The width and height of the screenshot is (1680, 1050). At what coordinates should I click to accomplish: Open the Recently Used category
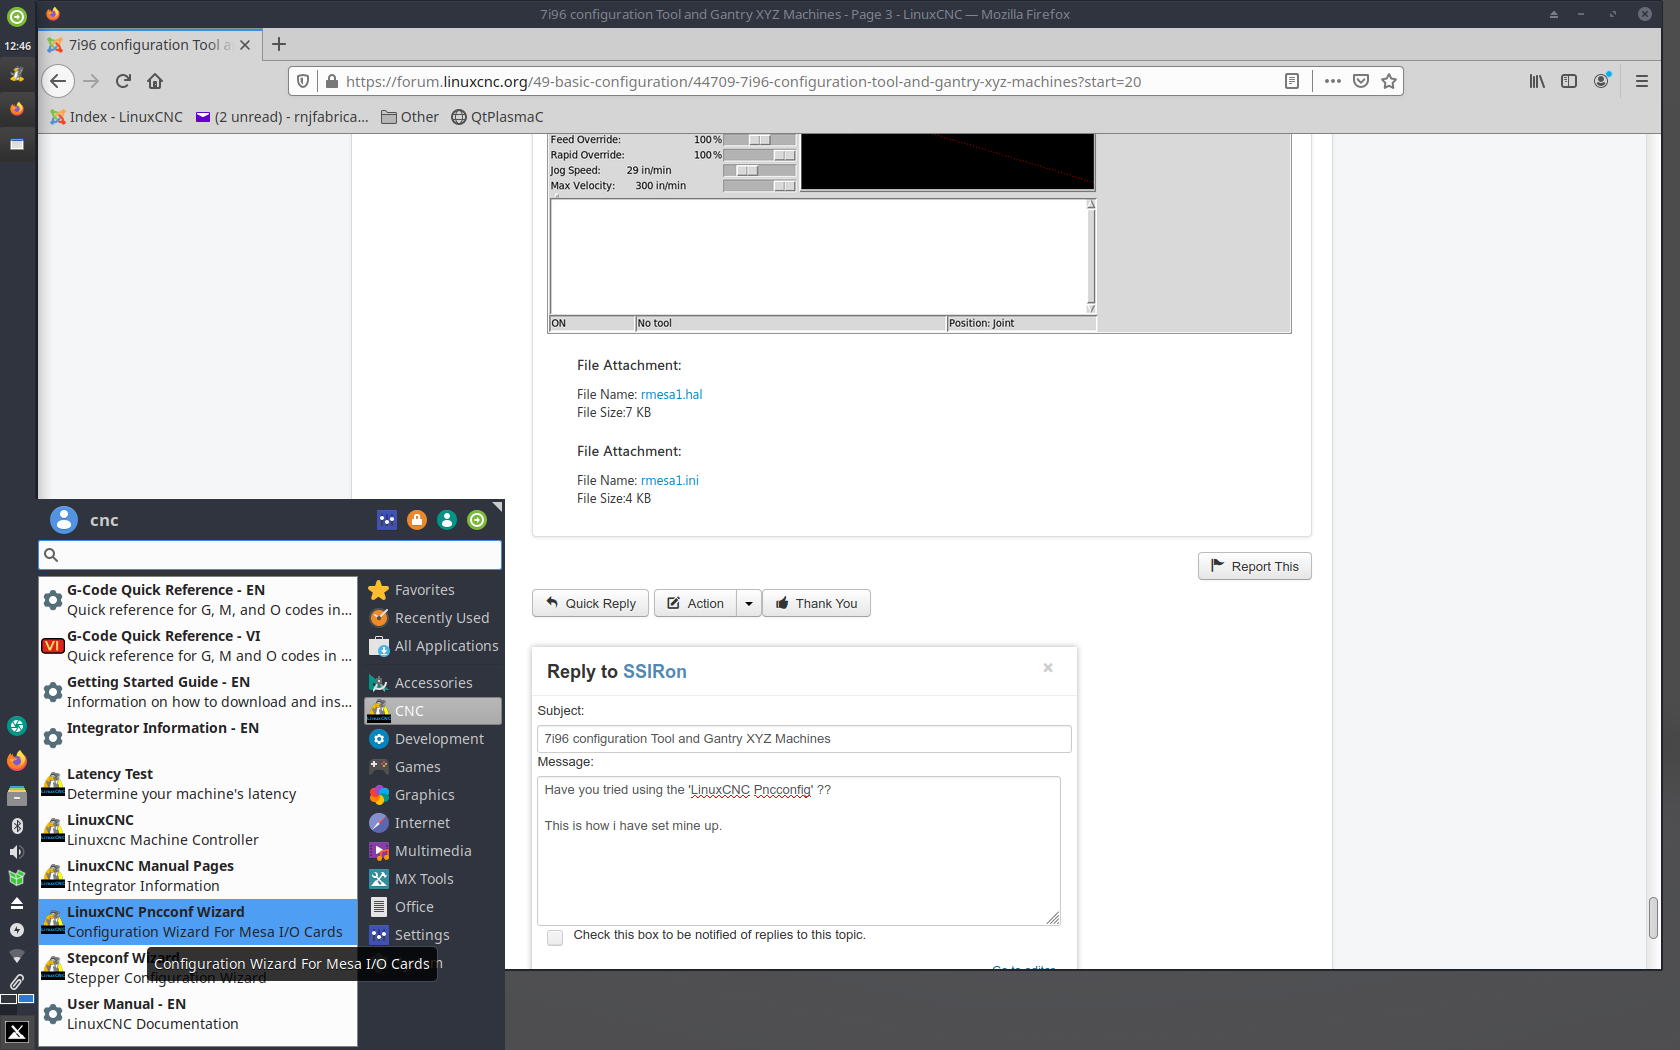point(433,618)
